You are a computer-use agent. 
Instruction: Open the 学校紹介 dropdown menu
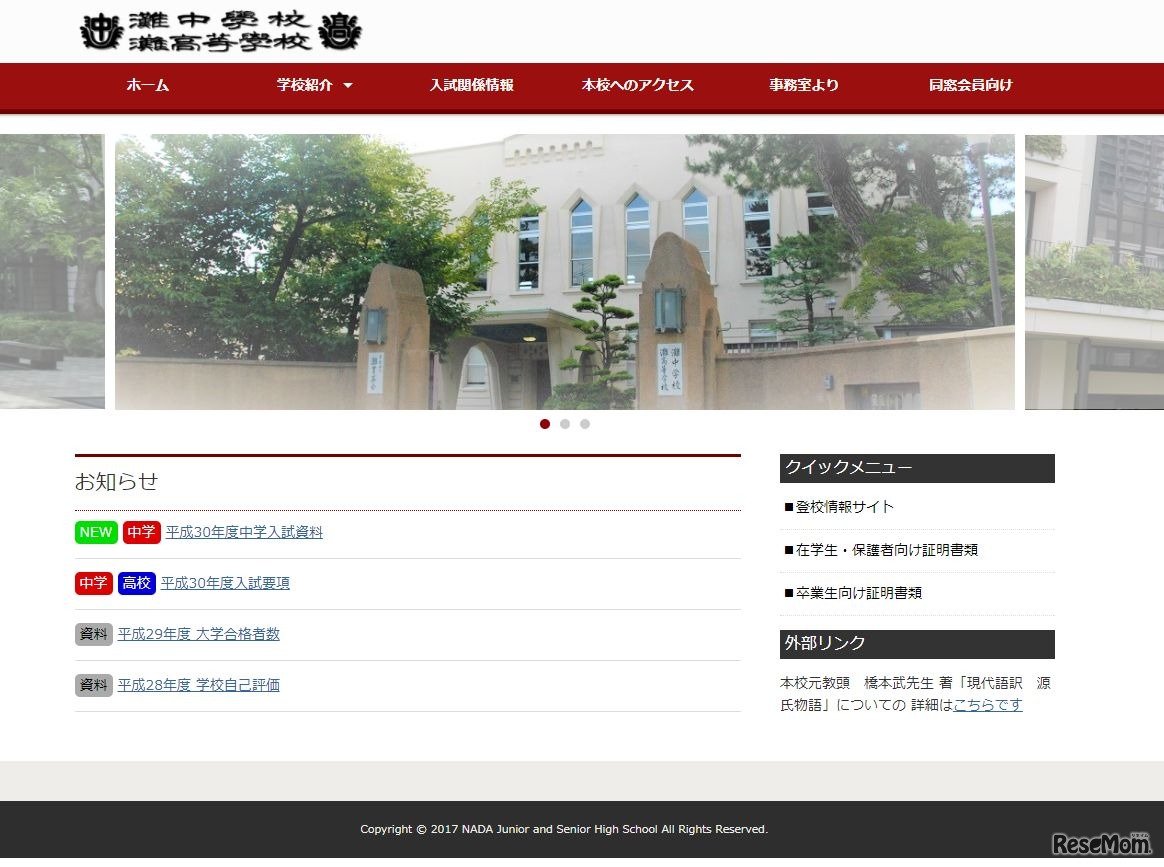tap(315, 86)
